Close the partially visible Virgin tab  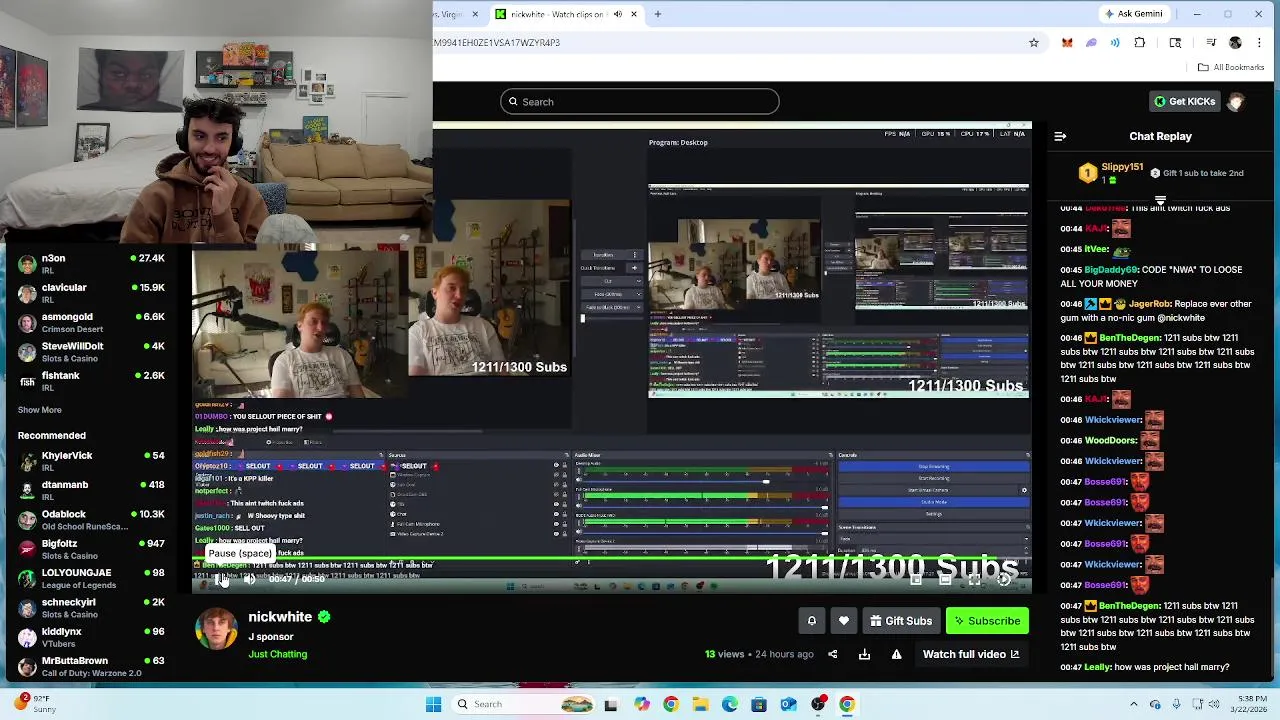pos(475,14)
